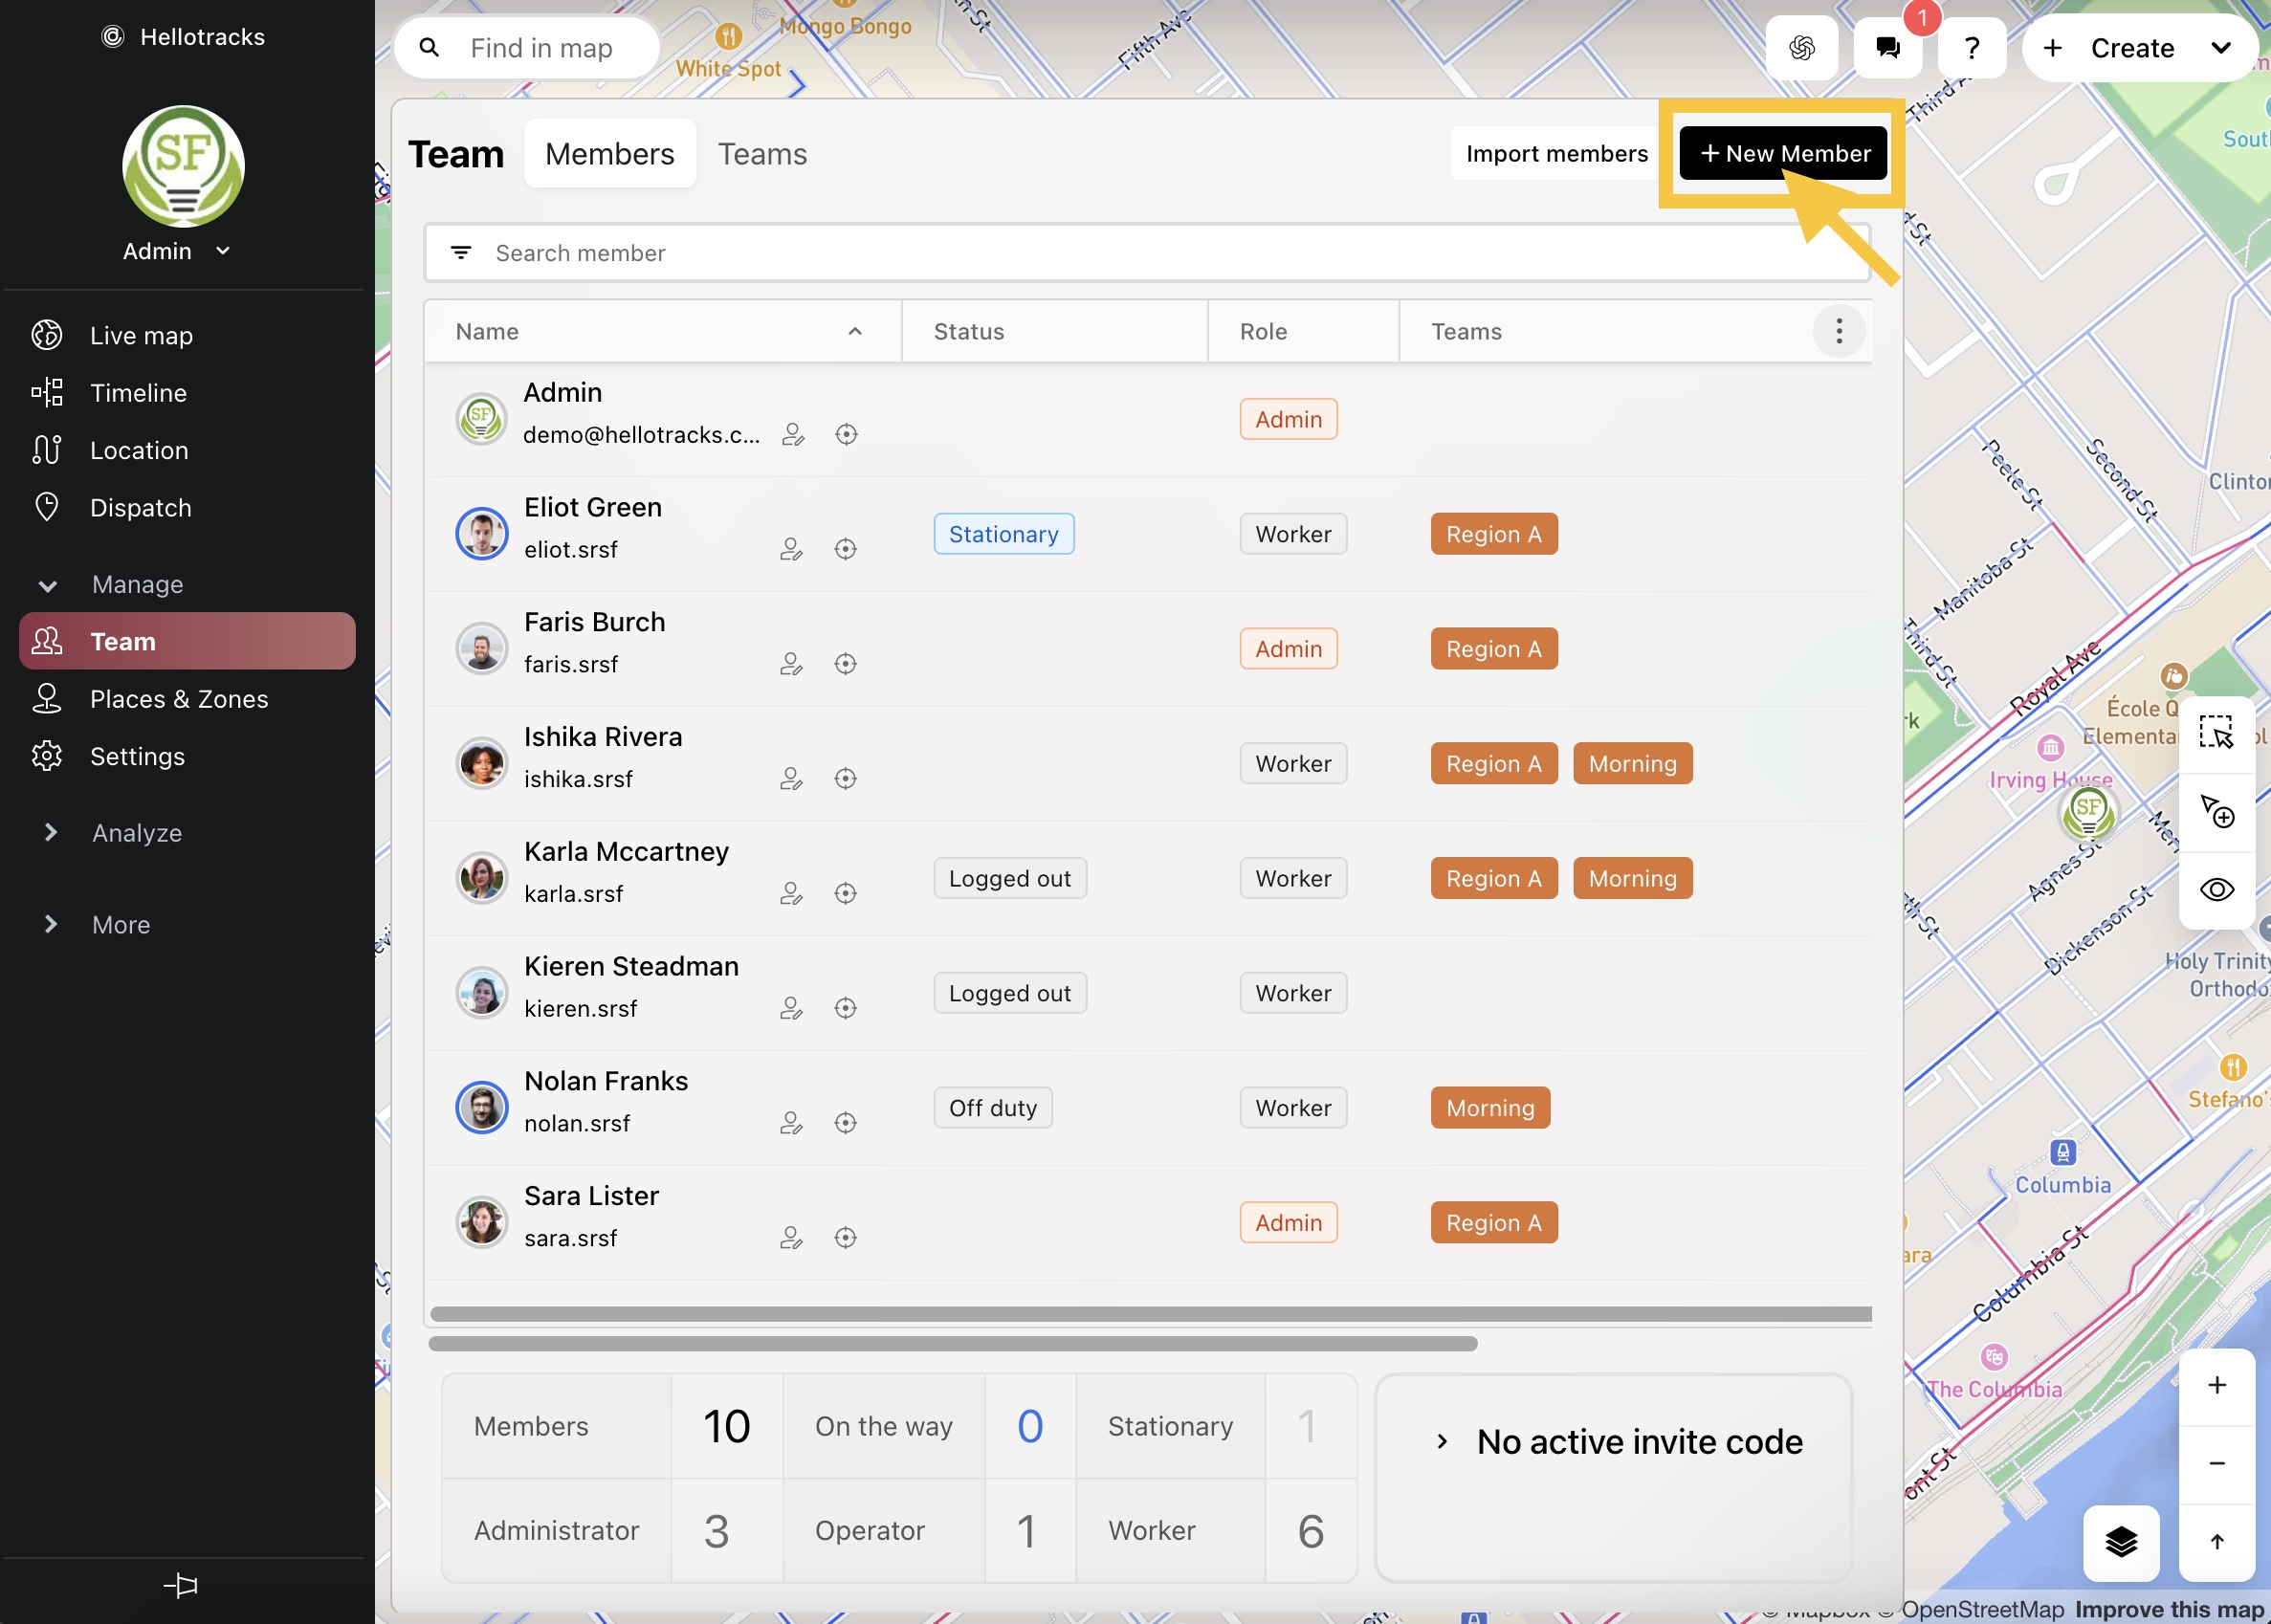Open the AI assistant chat icon
The image size is (2271, 1624).
point(1802,47)
